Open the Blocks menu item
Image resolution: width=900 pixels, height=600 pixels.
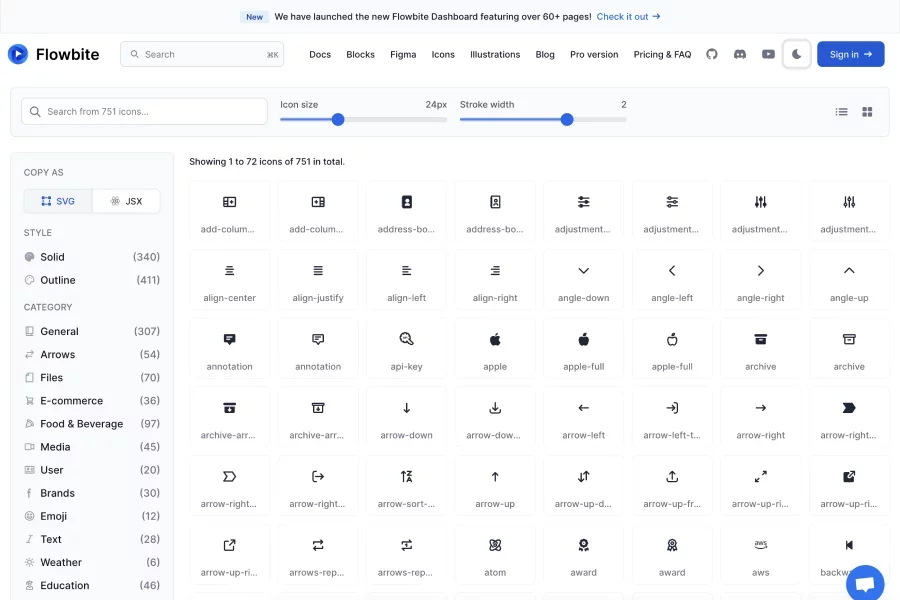[x=360, y=54]
